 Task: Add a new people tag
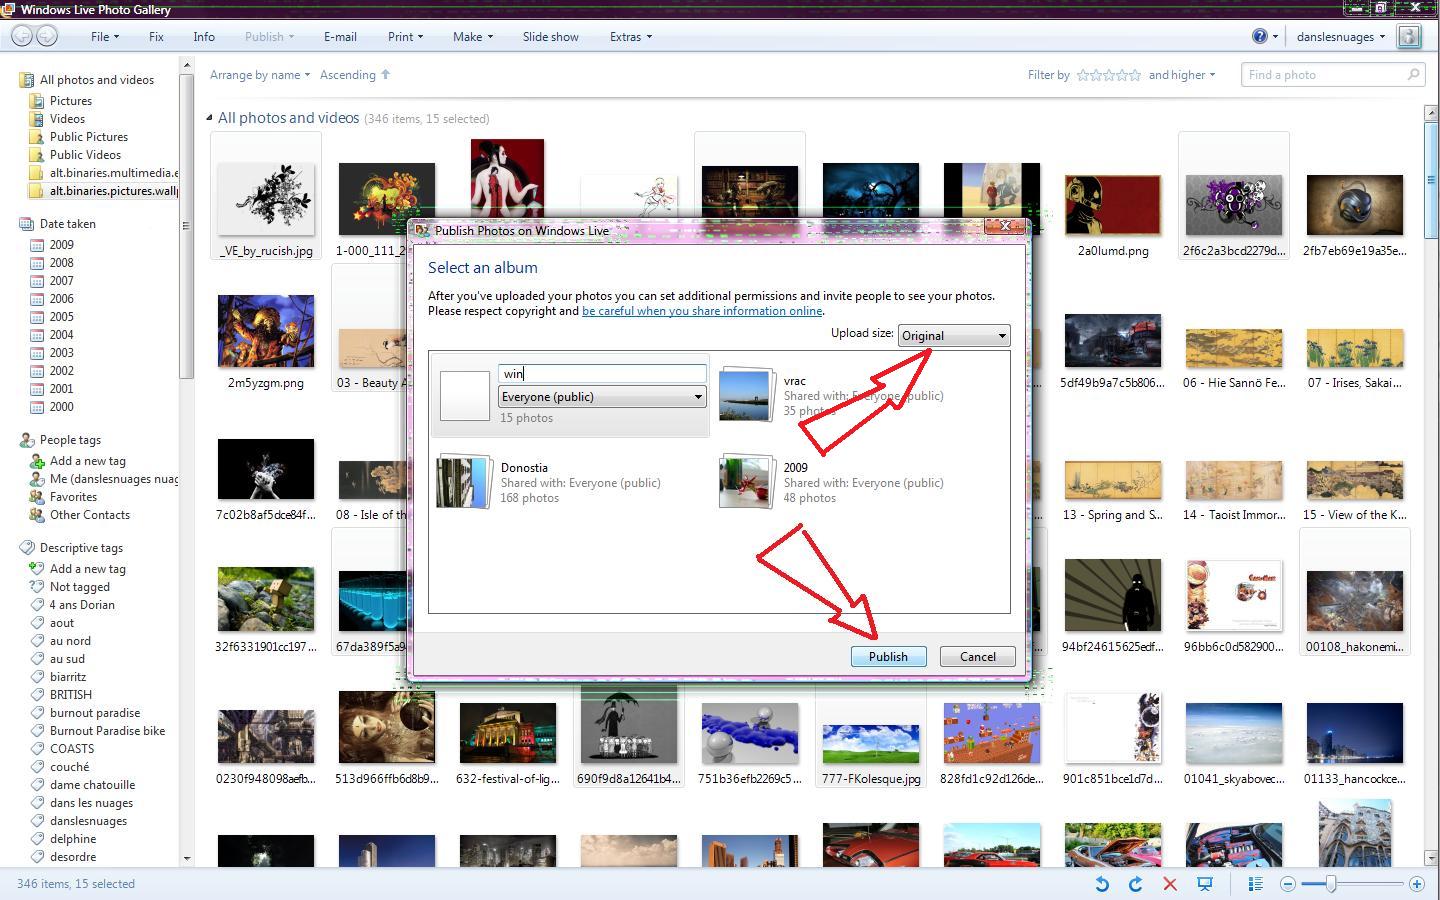(87, 461)
